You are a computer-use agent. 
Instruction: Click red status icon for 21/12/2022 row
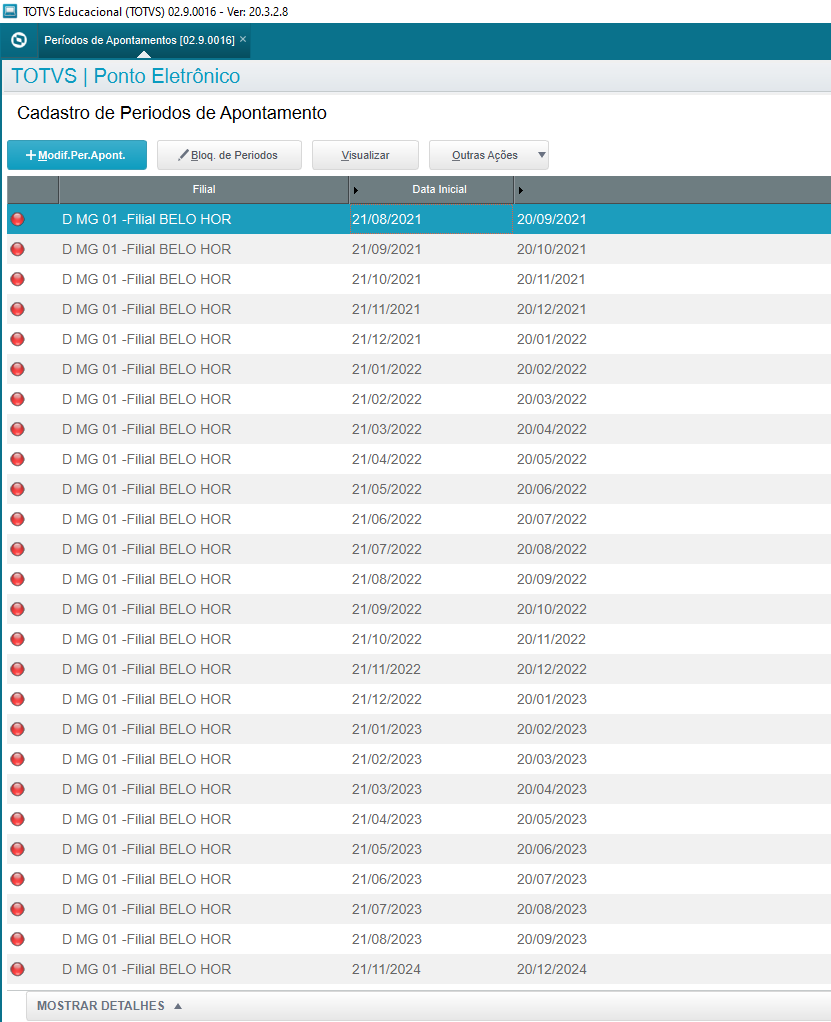tap(17, 699)
